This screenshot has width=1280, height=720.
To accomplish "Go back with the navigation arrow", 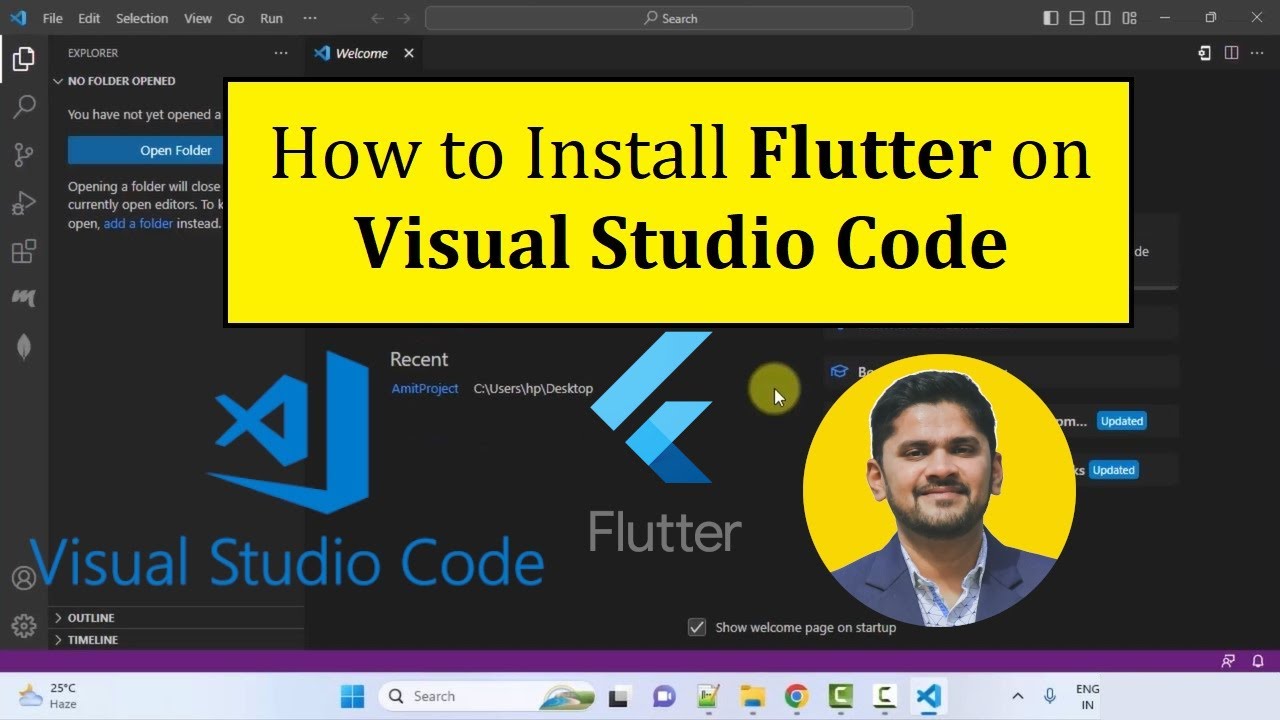I will [377, 18].
